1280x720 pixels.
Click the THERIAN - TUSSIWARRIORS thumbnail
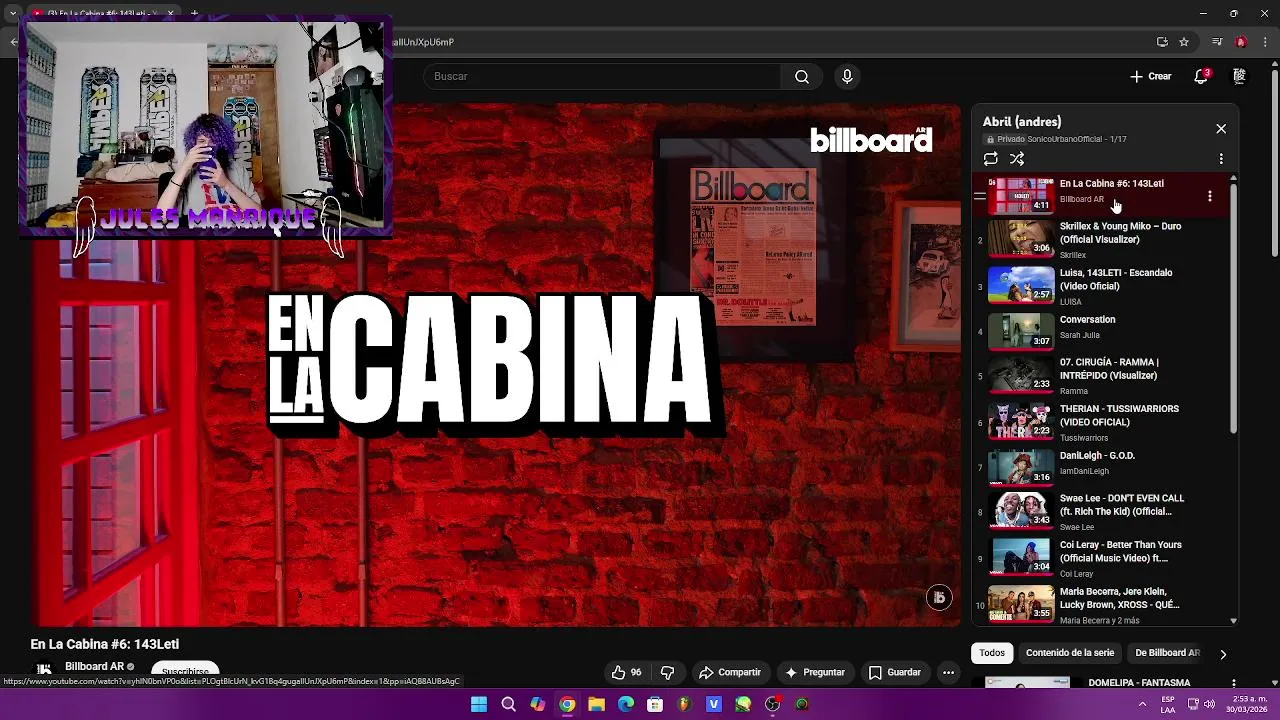pyautogui.click(x=1021, y=422)
